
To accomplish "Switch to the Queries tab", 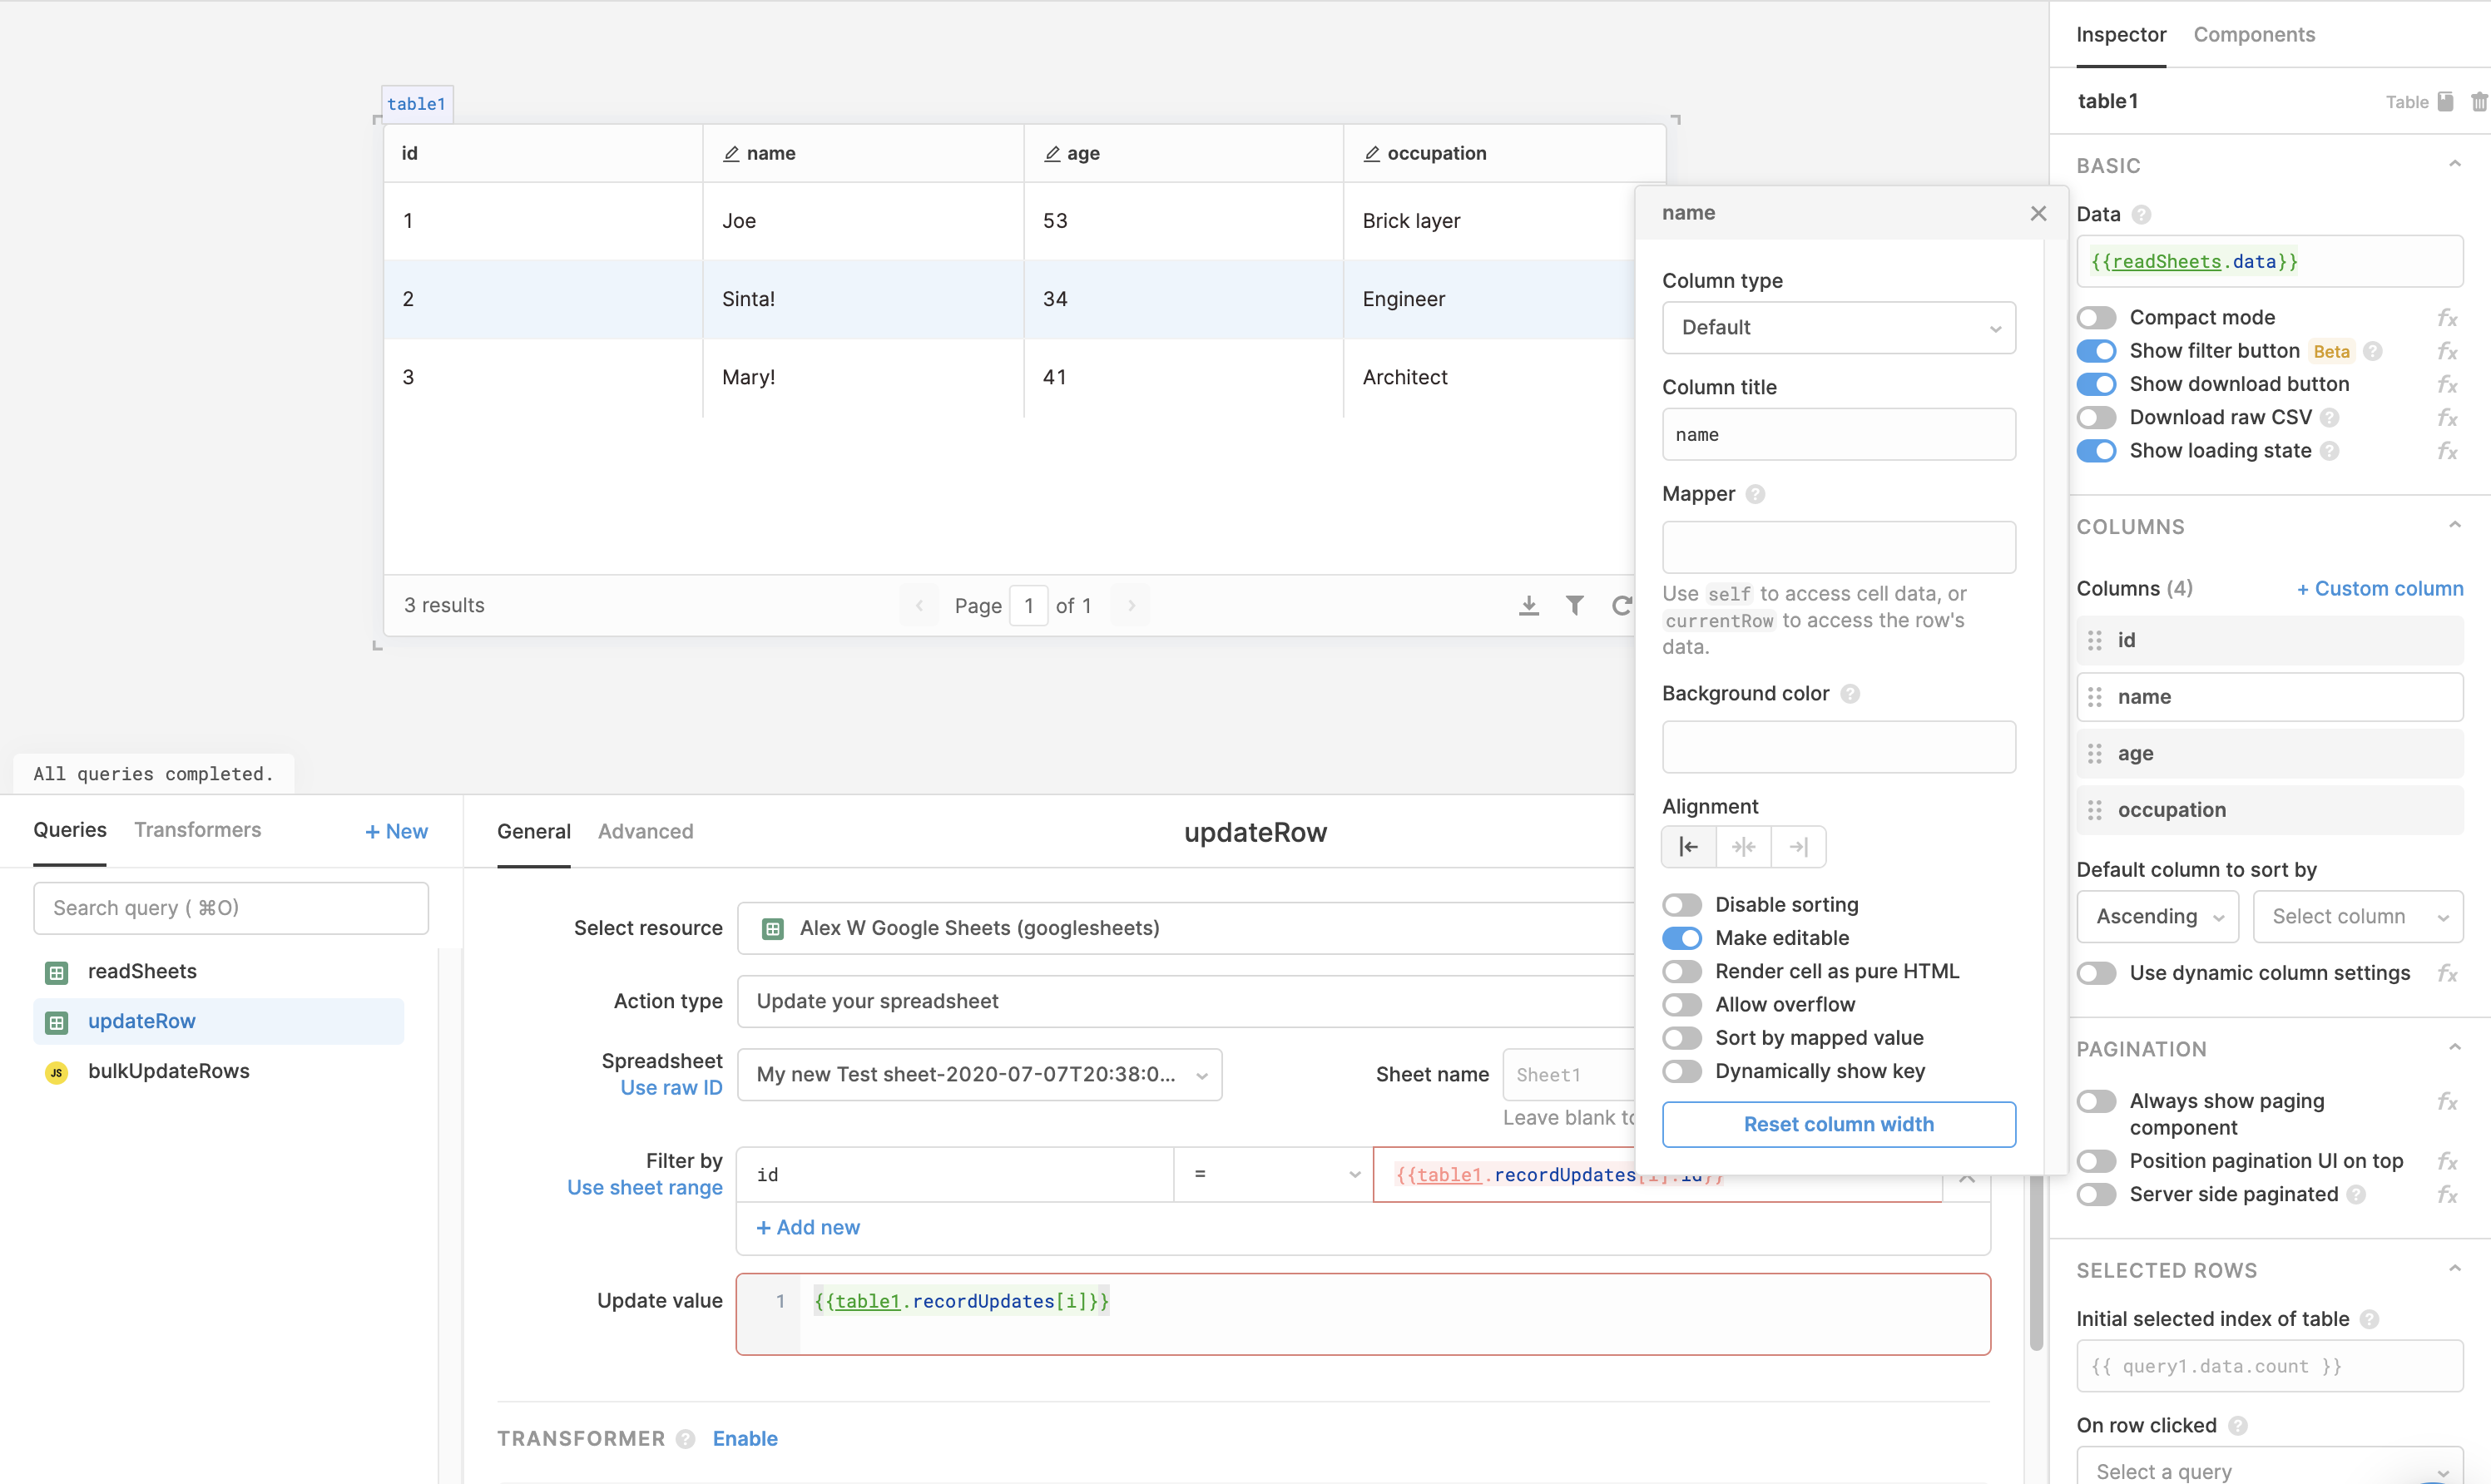I will 70,830.
